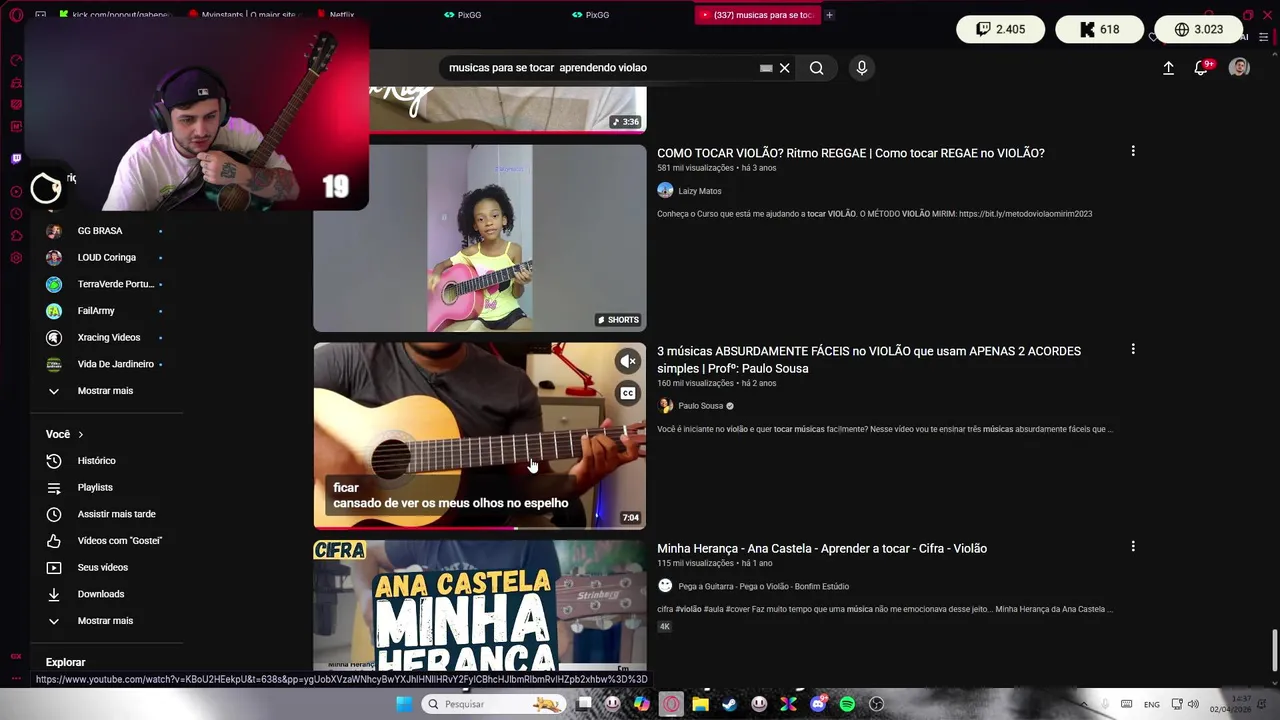Play the Ana Castela Minha Herança thumbnail
The width and height of the screenshot is (1280, 720).
pyautogui.click(x=480, y=605)
